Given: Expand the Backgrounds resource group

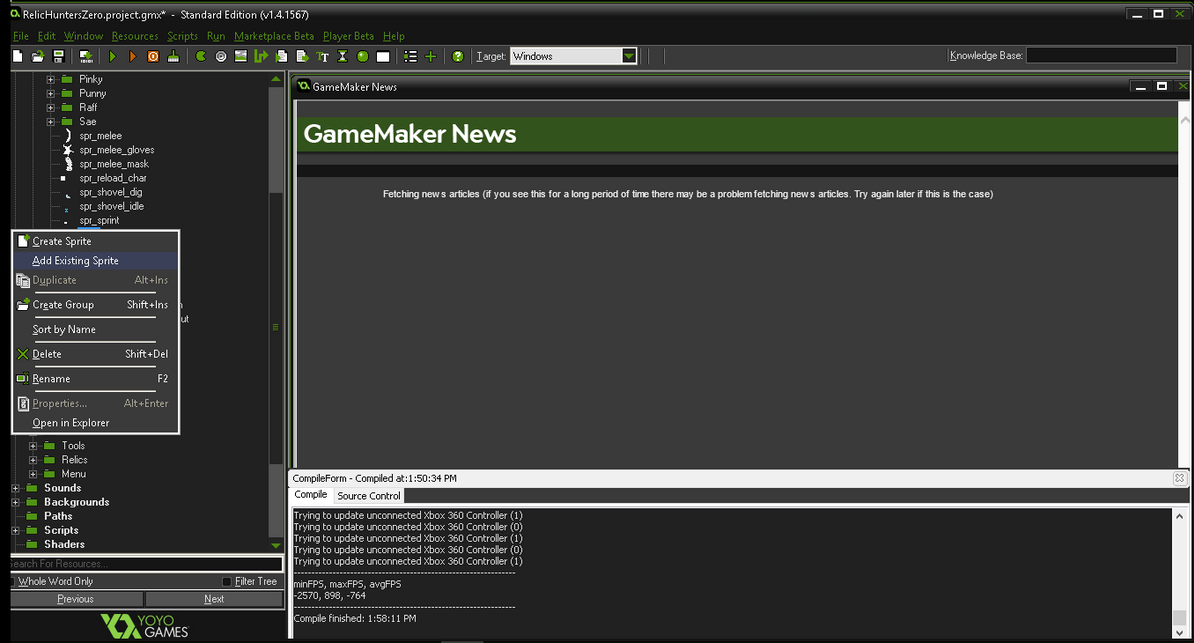Looking at the screenshot, I should (15, 502).
